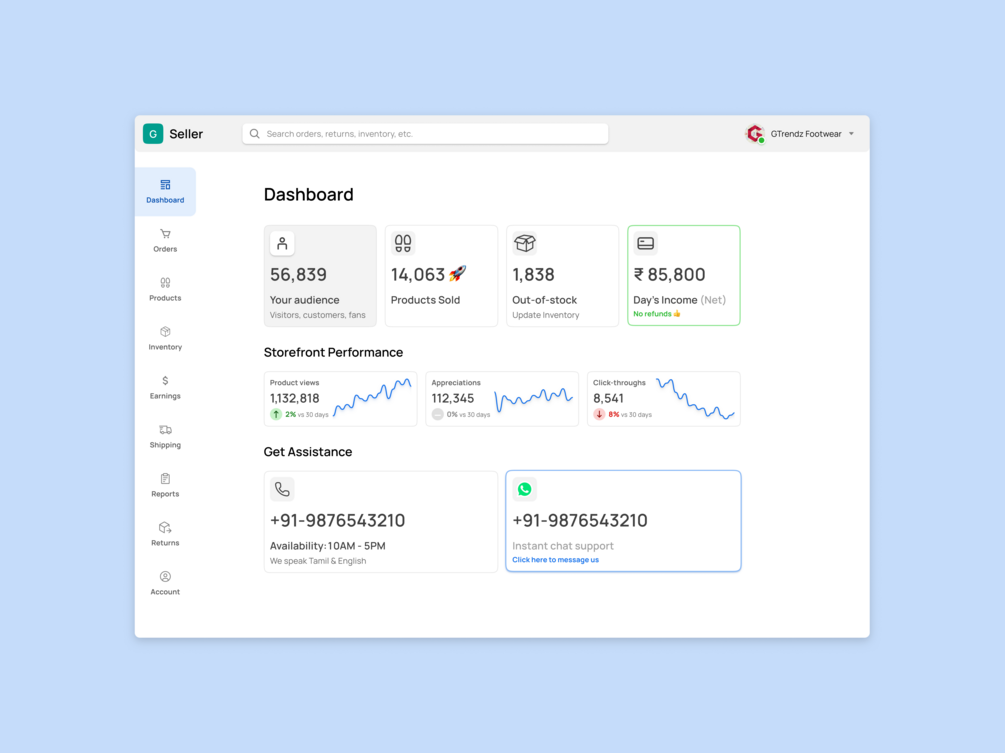The height and width of the screenshot is (753, 1005).
Task: Click the green G Seller logo
Action: pos(153,134)
